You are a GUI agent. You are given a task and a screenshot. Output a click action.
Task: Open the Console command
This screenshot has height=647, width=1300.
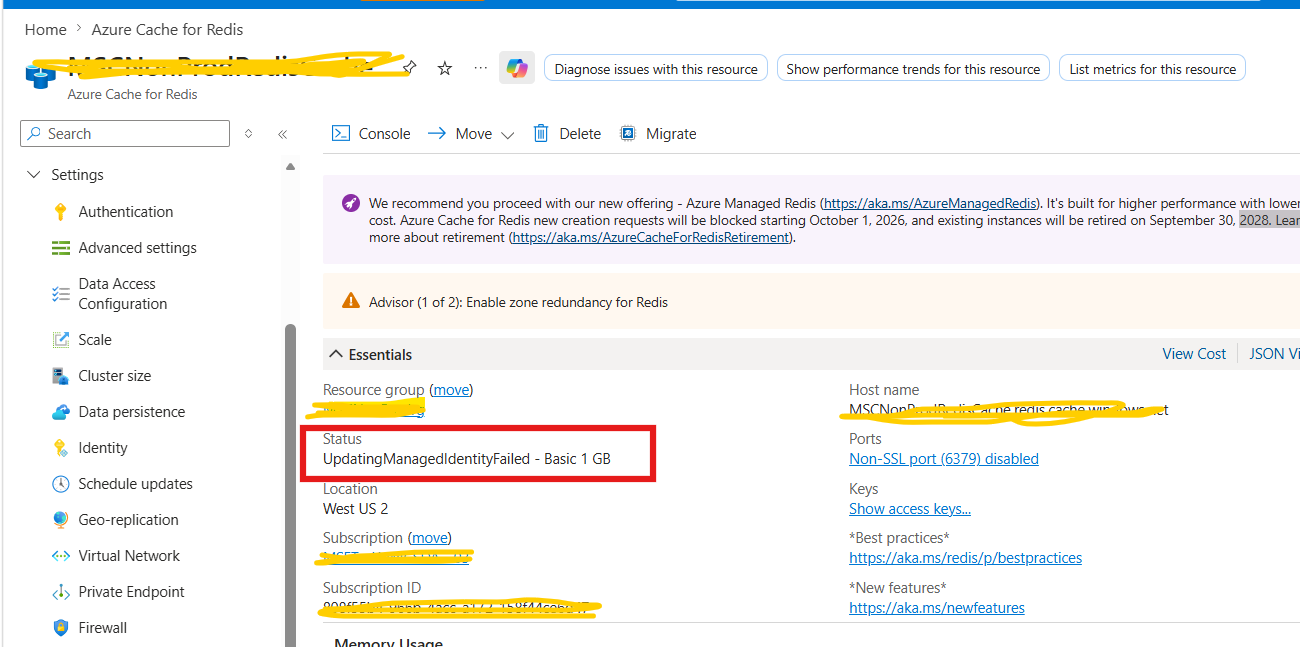click(372, 133)
